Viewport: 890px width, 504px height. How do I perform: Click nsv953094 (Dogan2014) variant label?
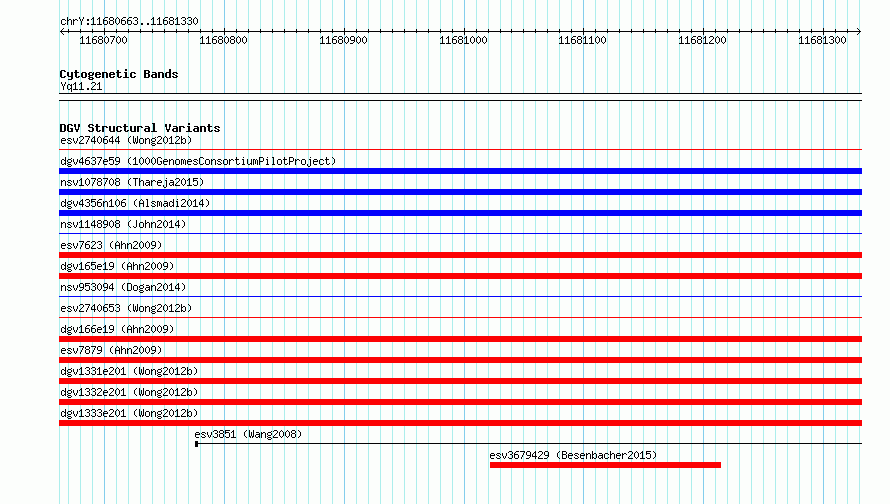click(x=123, y=287)
